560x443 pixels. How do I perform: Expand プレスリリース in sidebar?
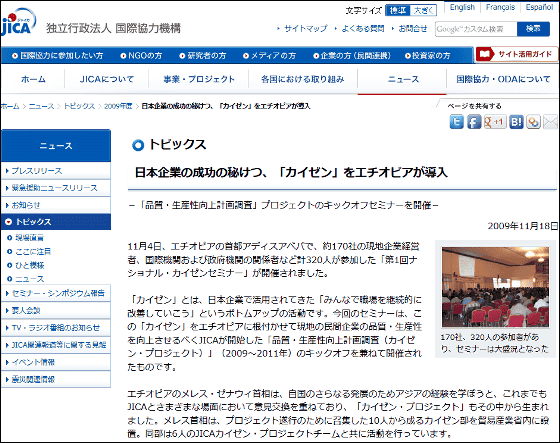[56, 171]
